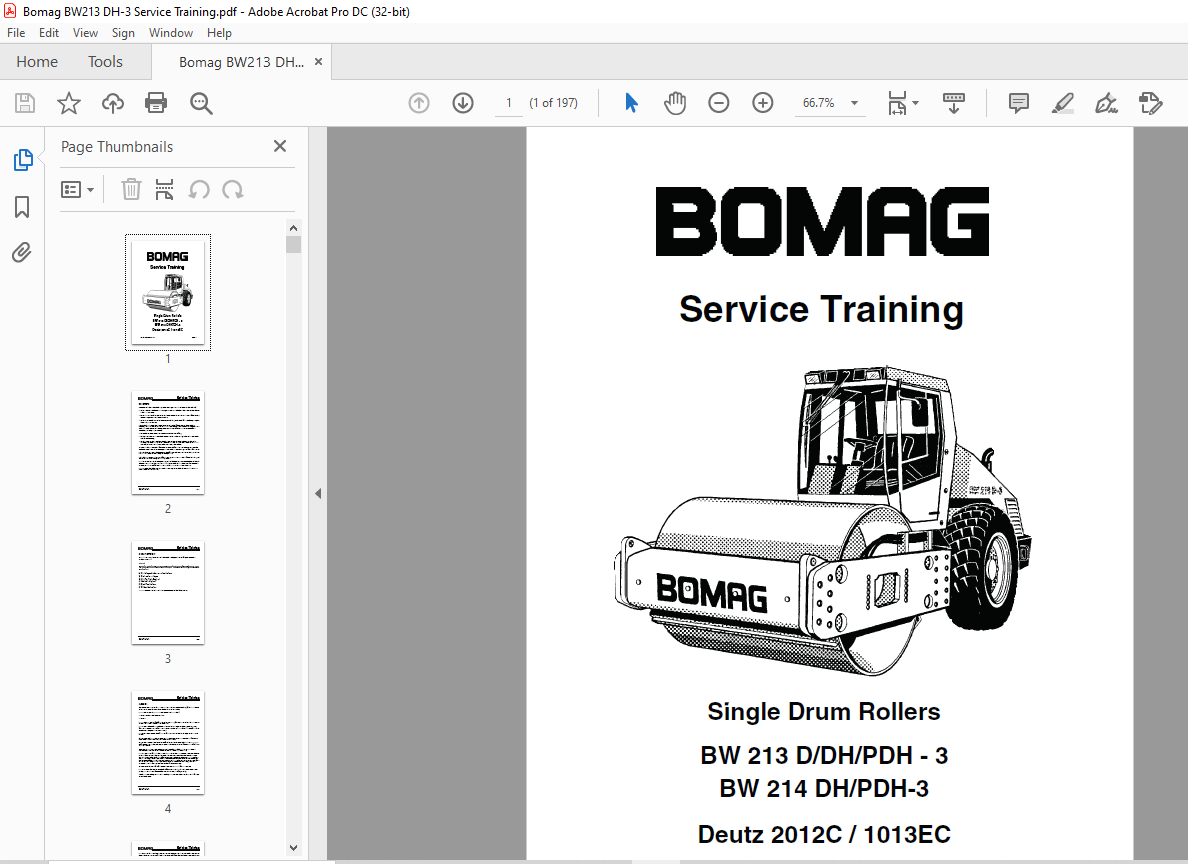Go to next page arrow

[x=463, y=103]
